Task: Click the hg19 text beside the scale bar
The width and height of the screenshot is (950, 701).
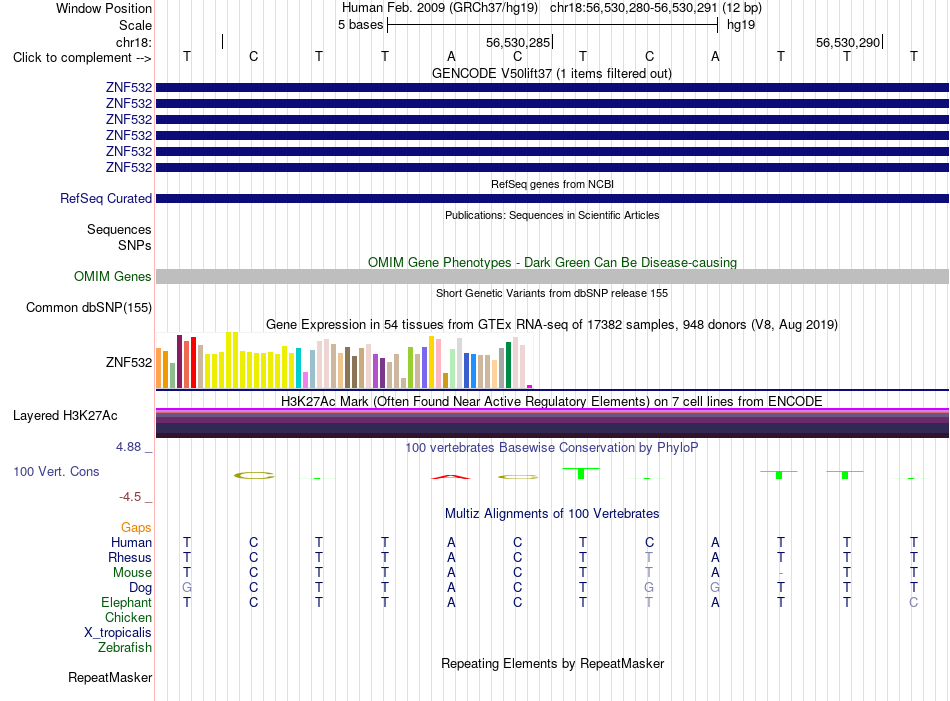Action: click(740, 25)
